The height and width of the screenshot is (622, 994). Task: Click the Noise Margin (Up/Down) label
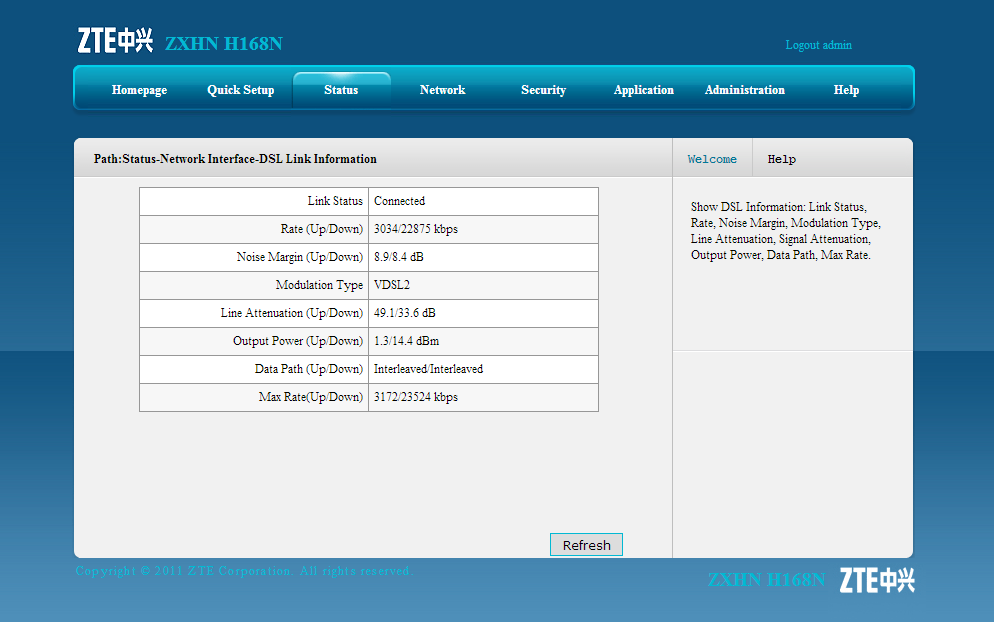tap(299, 257)
